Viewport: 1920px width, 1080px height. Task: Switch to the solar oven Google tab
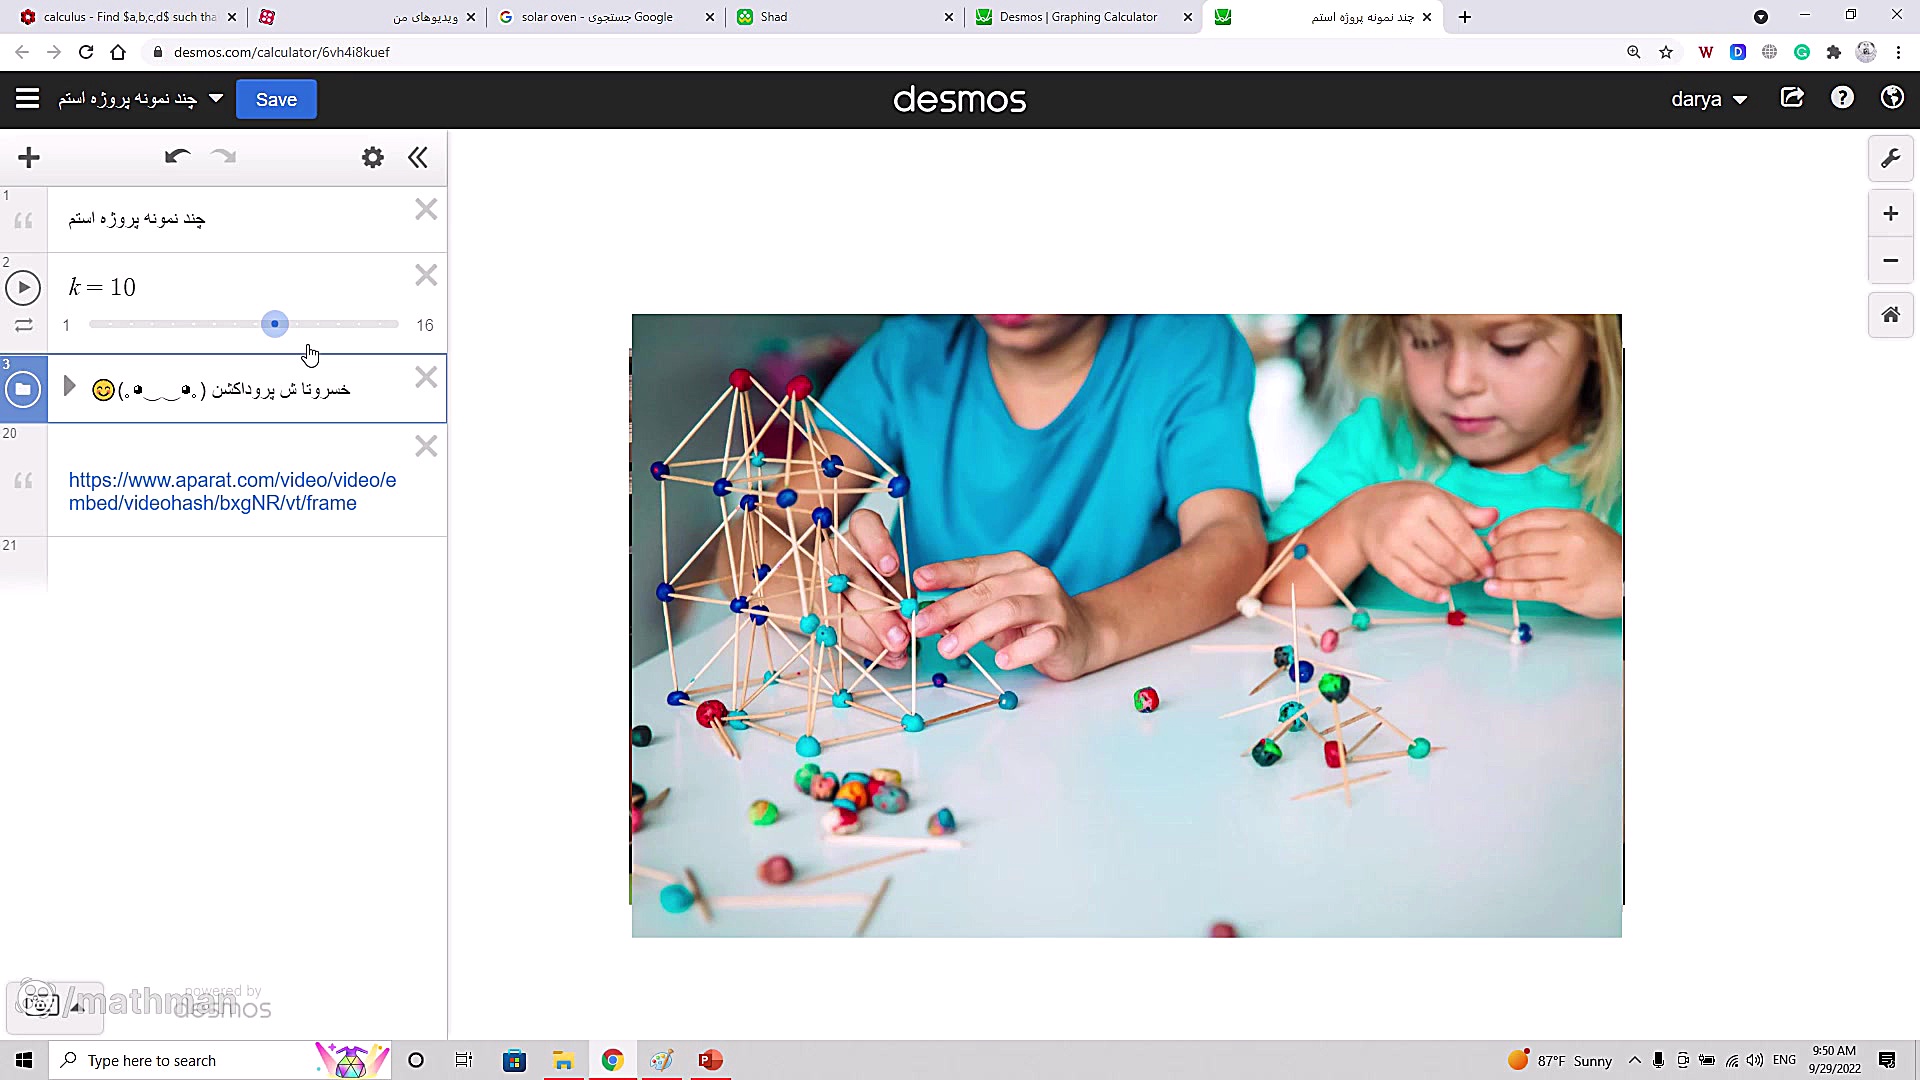(596, 17)
